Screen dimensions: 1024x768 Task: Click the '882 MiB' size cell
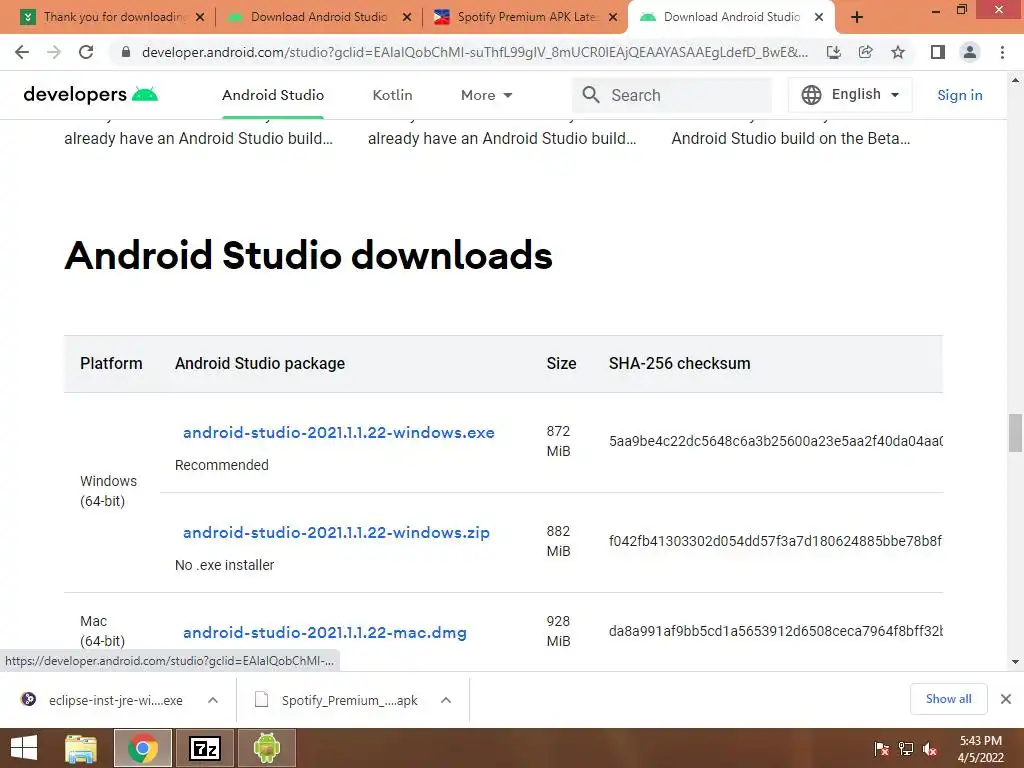point(558,541)
